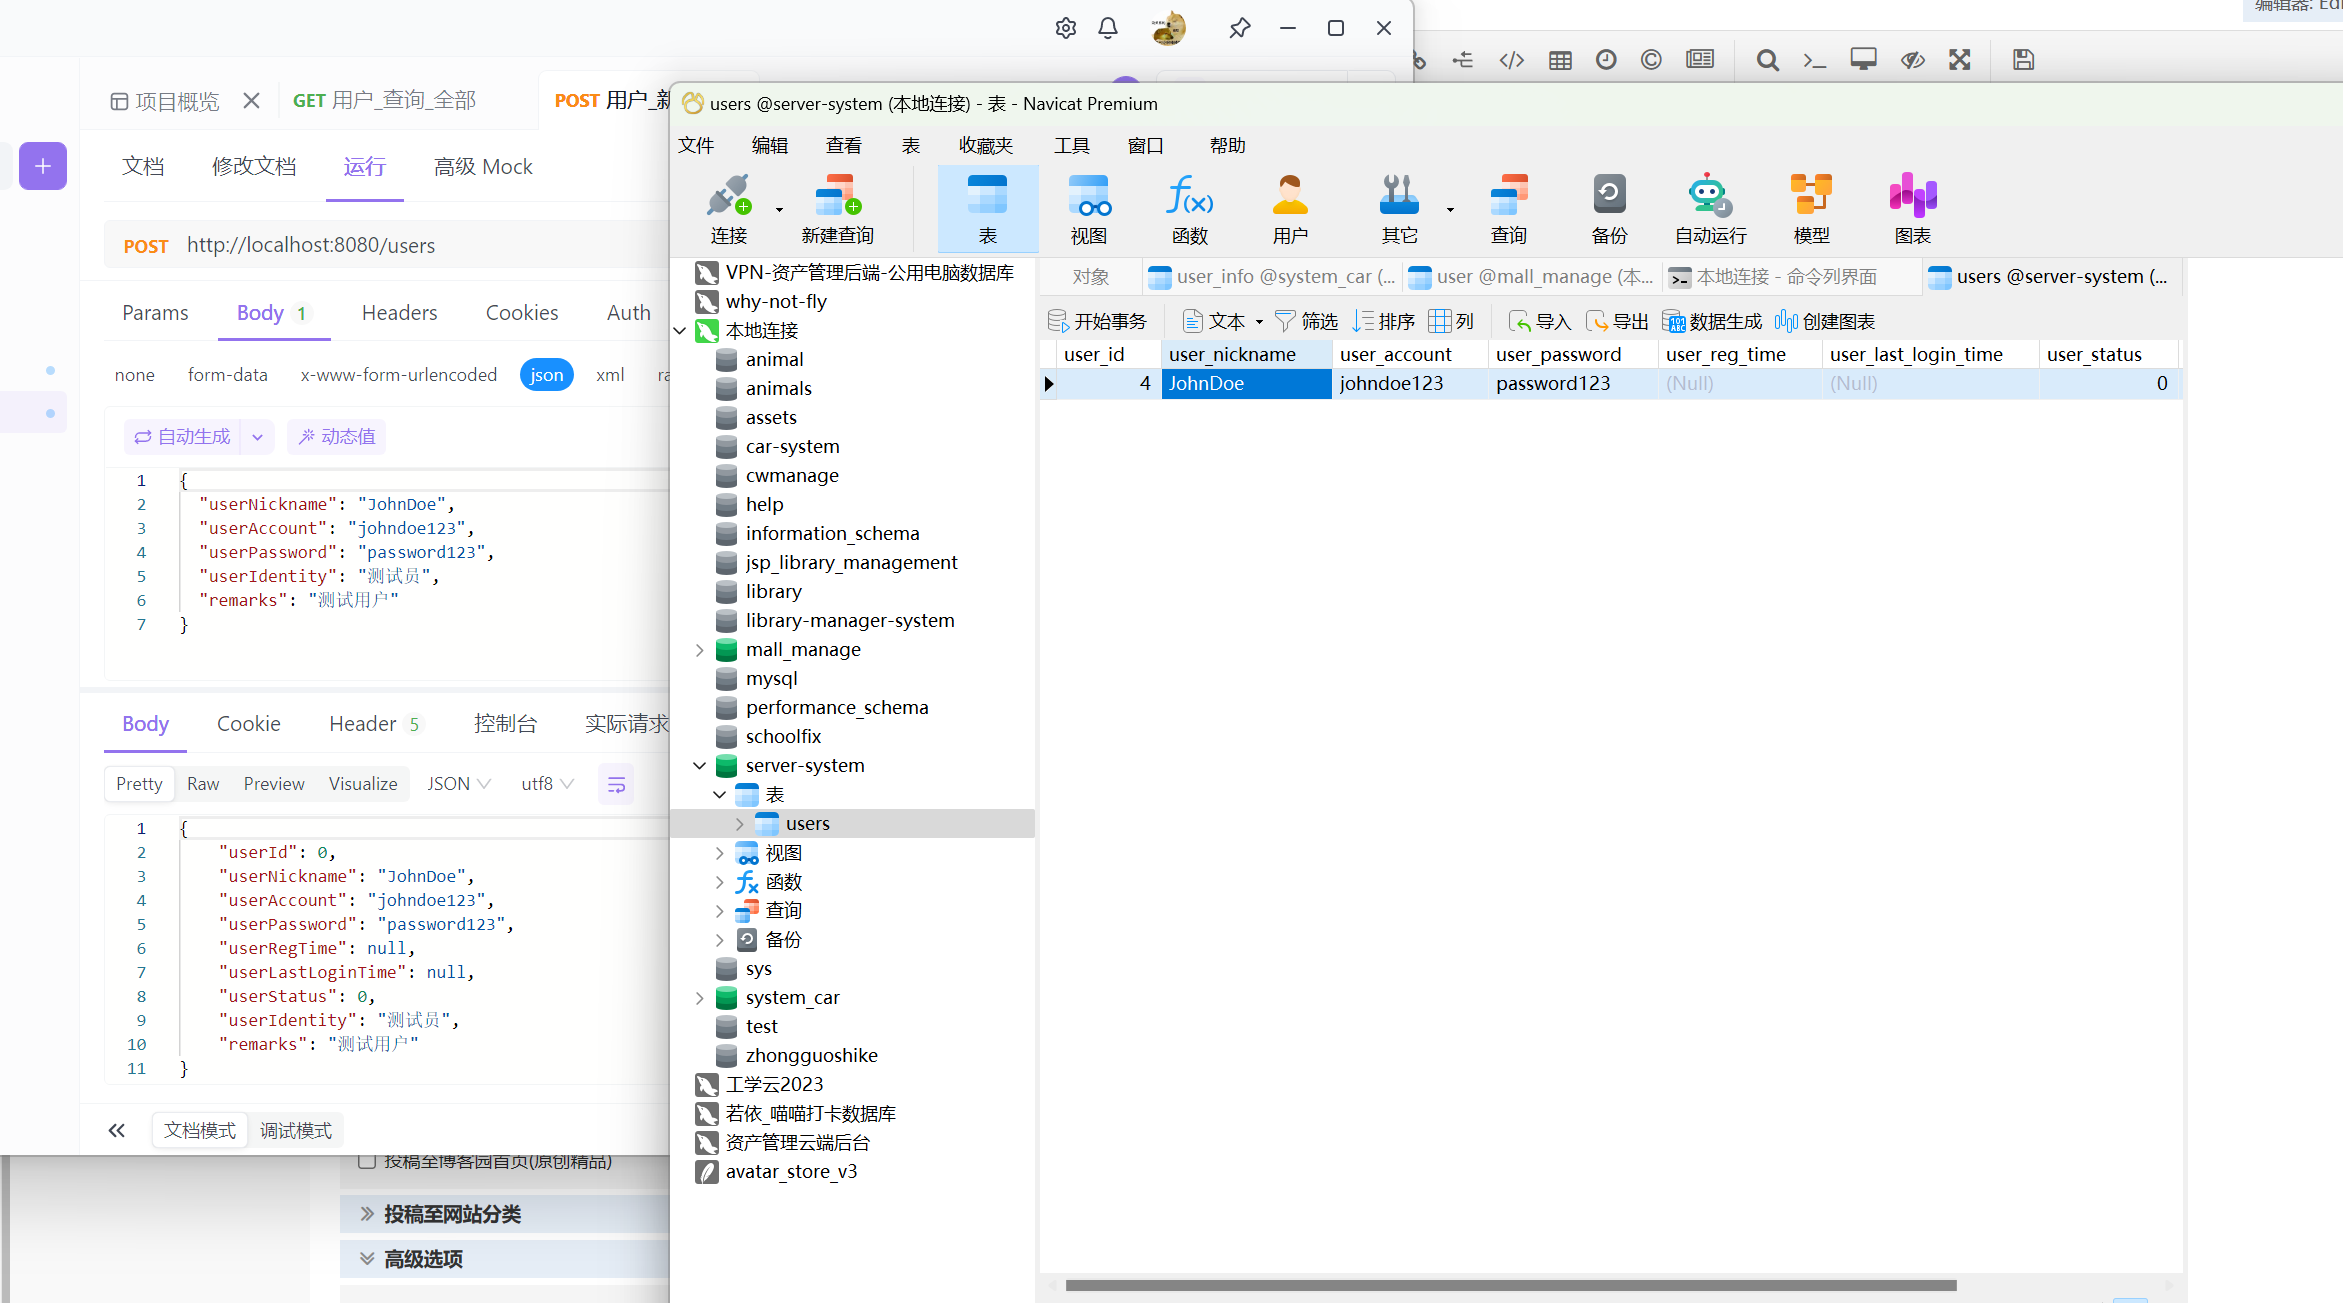Open the JSON format dropdown in response

tap(459, 784)
